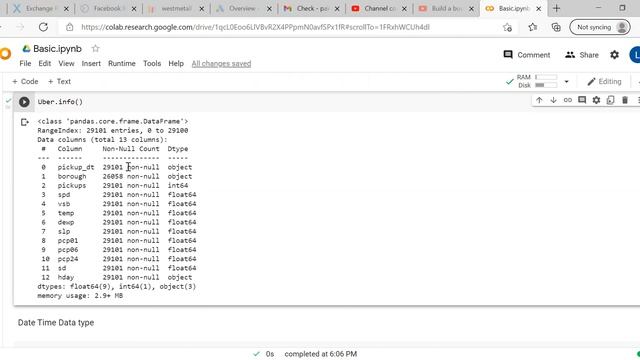Open the Tools menu
The image size is (640, 360).
[152, 64]
